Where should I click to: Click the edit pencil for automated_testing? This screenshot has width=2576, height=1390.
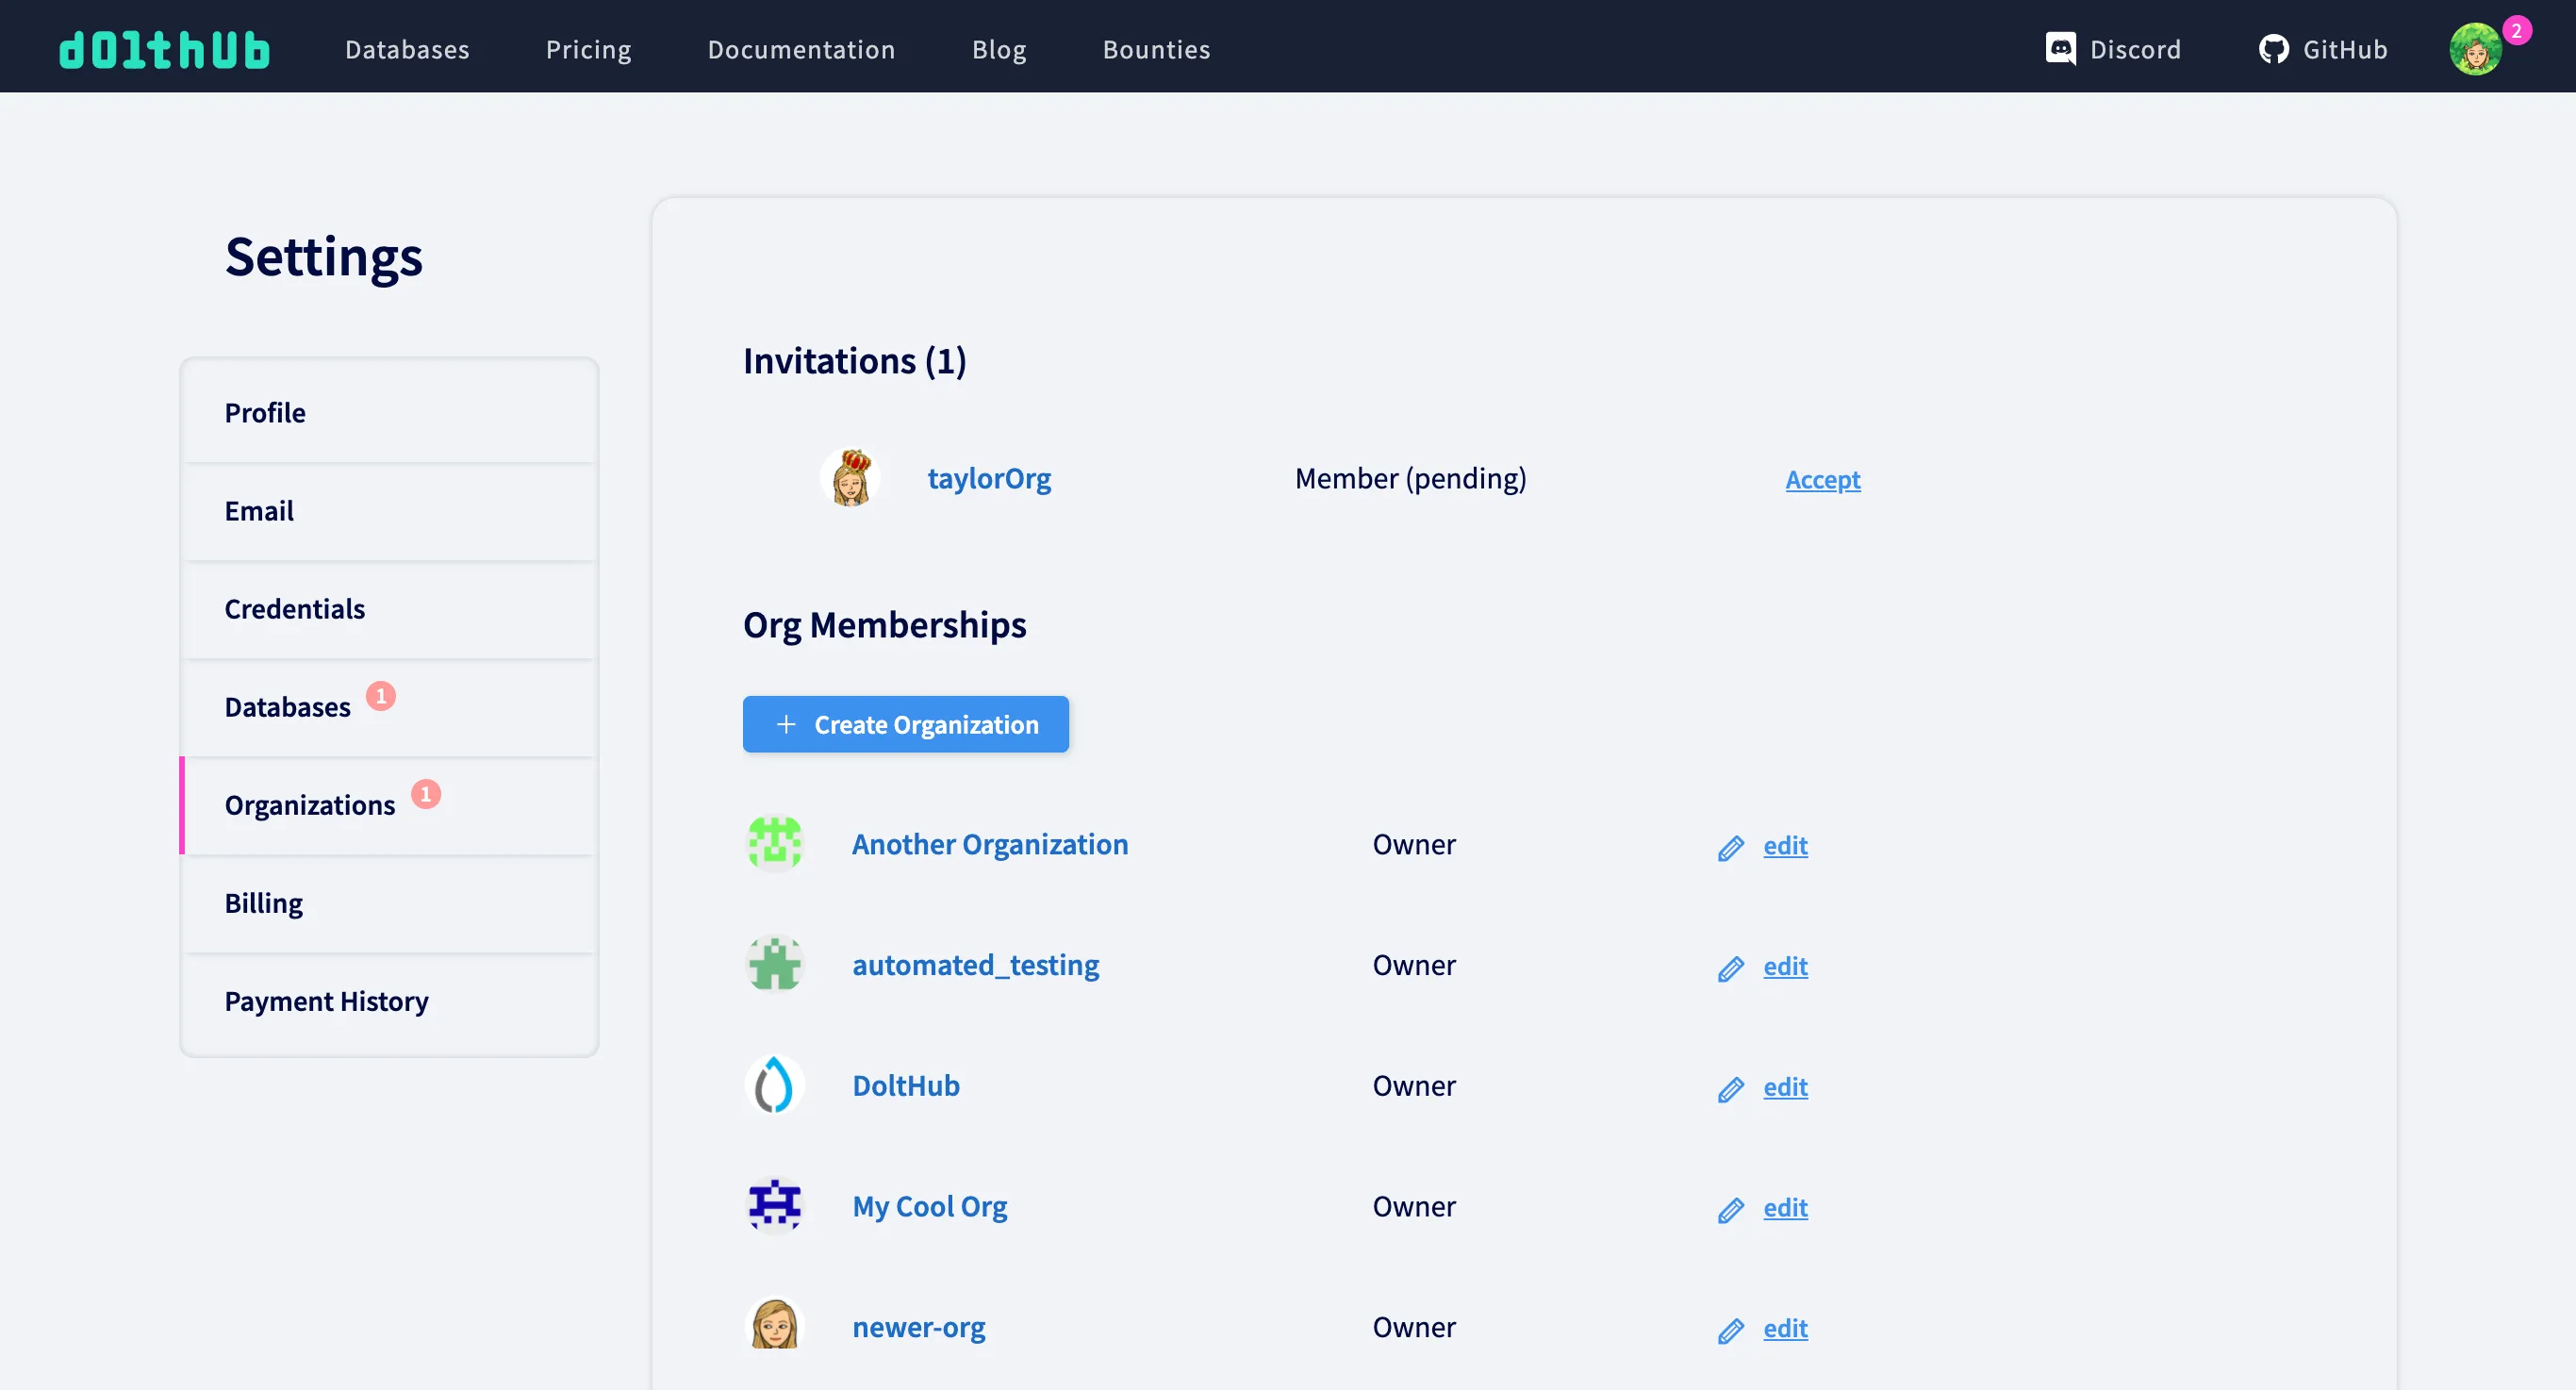click(1732, 968)
